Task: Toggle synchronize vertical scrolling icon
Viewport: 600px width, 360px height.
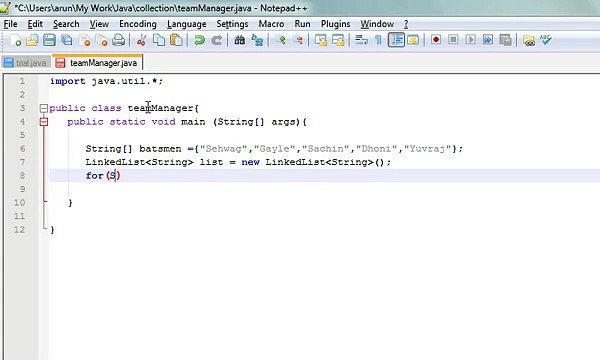Action: [x=321, y=40]
